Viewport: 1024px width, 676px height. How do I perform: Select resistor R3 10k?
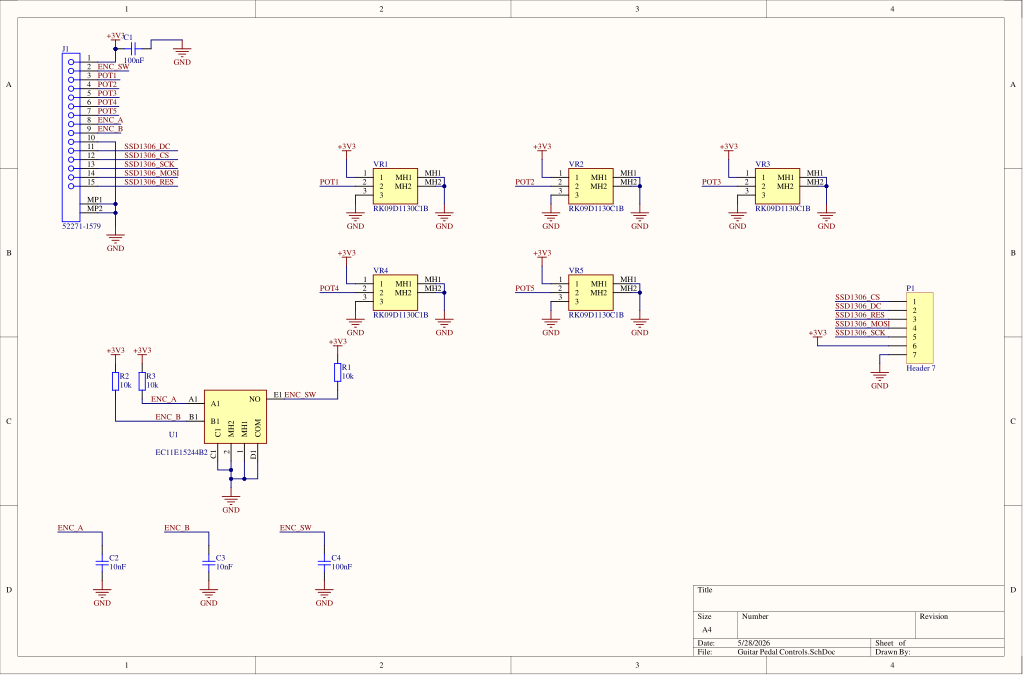coord(142,381)
